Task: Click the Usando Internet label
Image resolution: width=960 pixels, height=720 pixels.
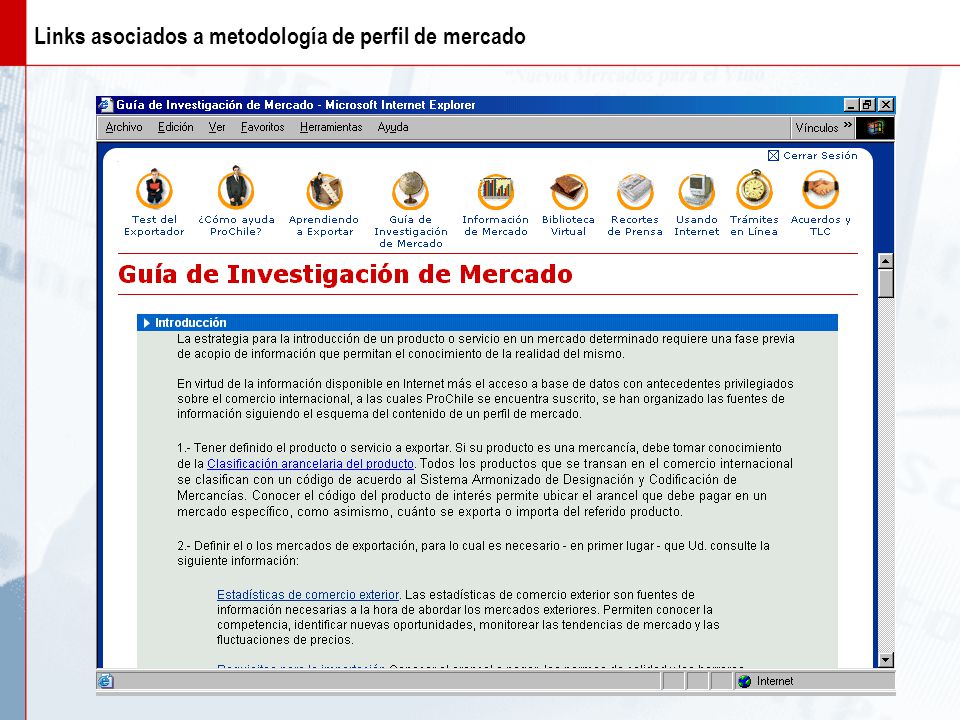Action: tap(697, 225)
